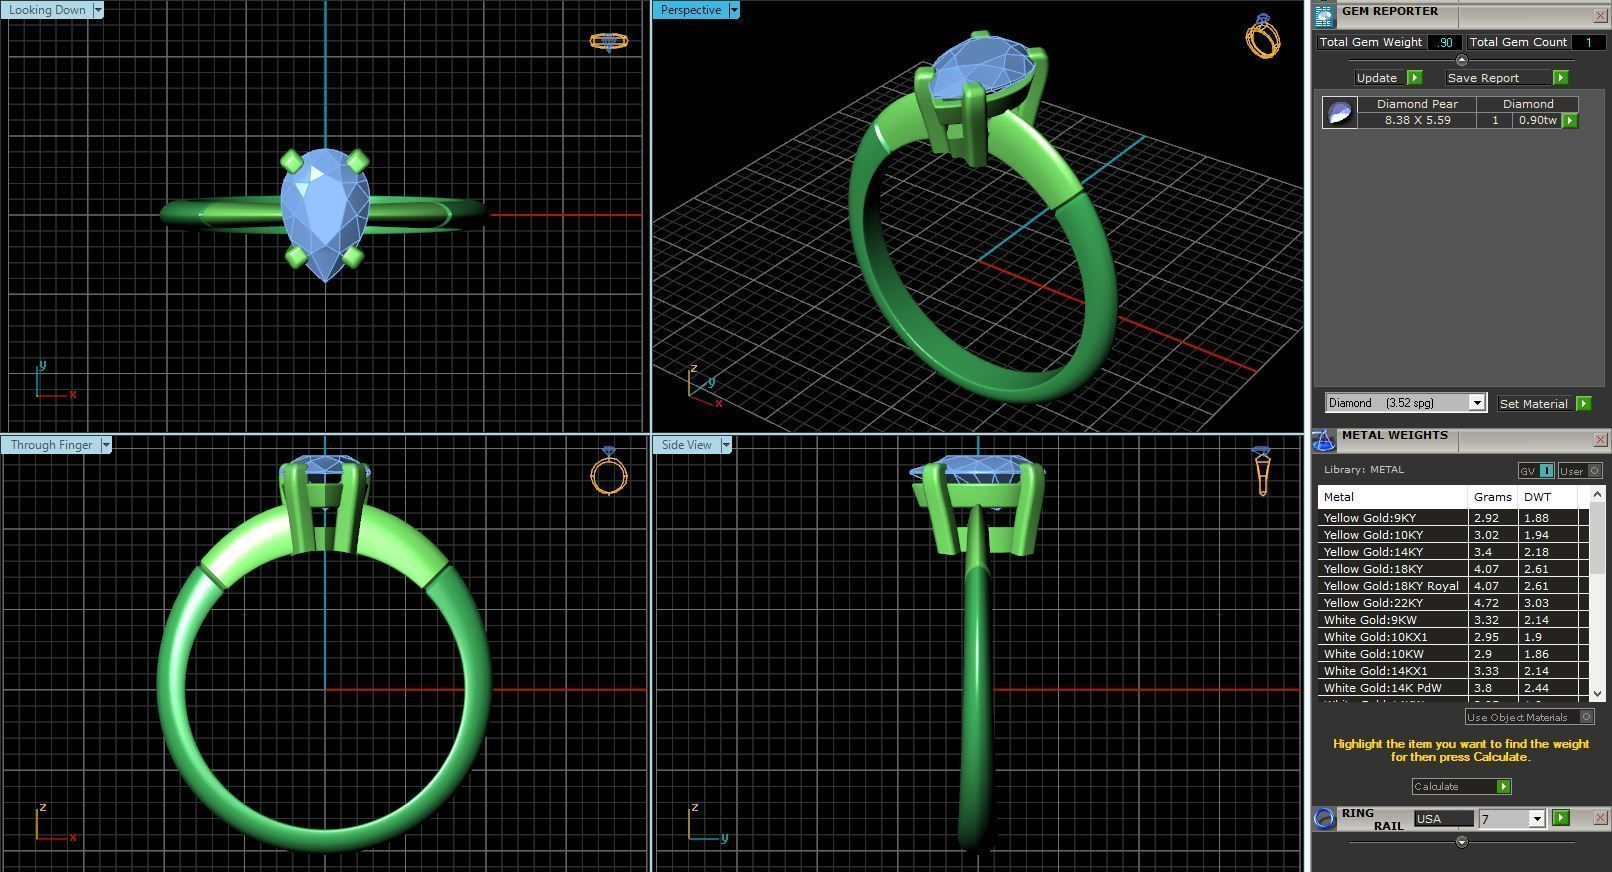Screen dimensions: 1612x872
Task: Click the Total Gem Count value field
Action: pyautogui.click(x=1587, y=42)
